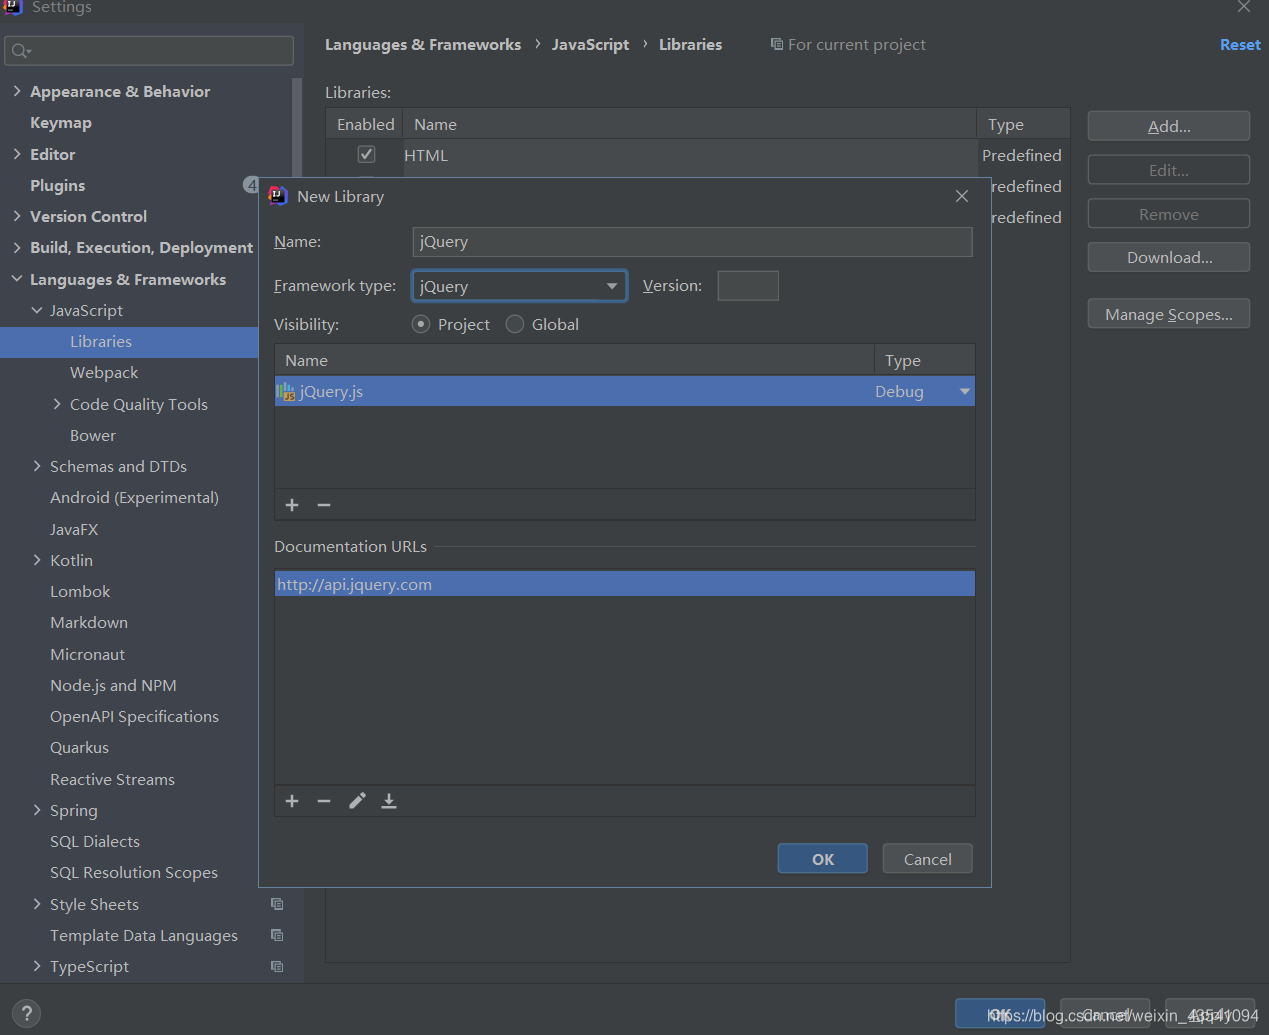Remove the selected file from the library list
This screenshot has width=1269, height=1035.
coord(324,505)
